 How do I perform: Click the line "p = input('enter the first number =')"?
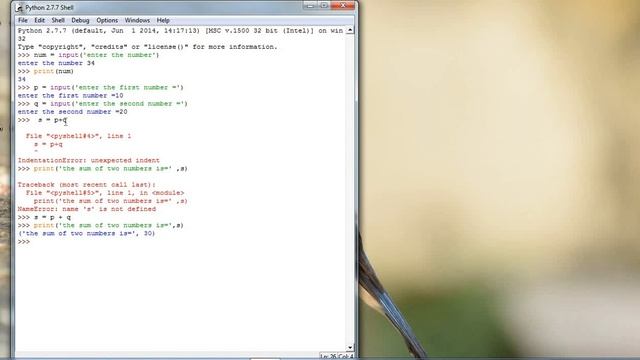[109, 87]
